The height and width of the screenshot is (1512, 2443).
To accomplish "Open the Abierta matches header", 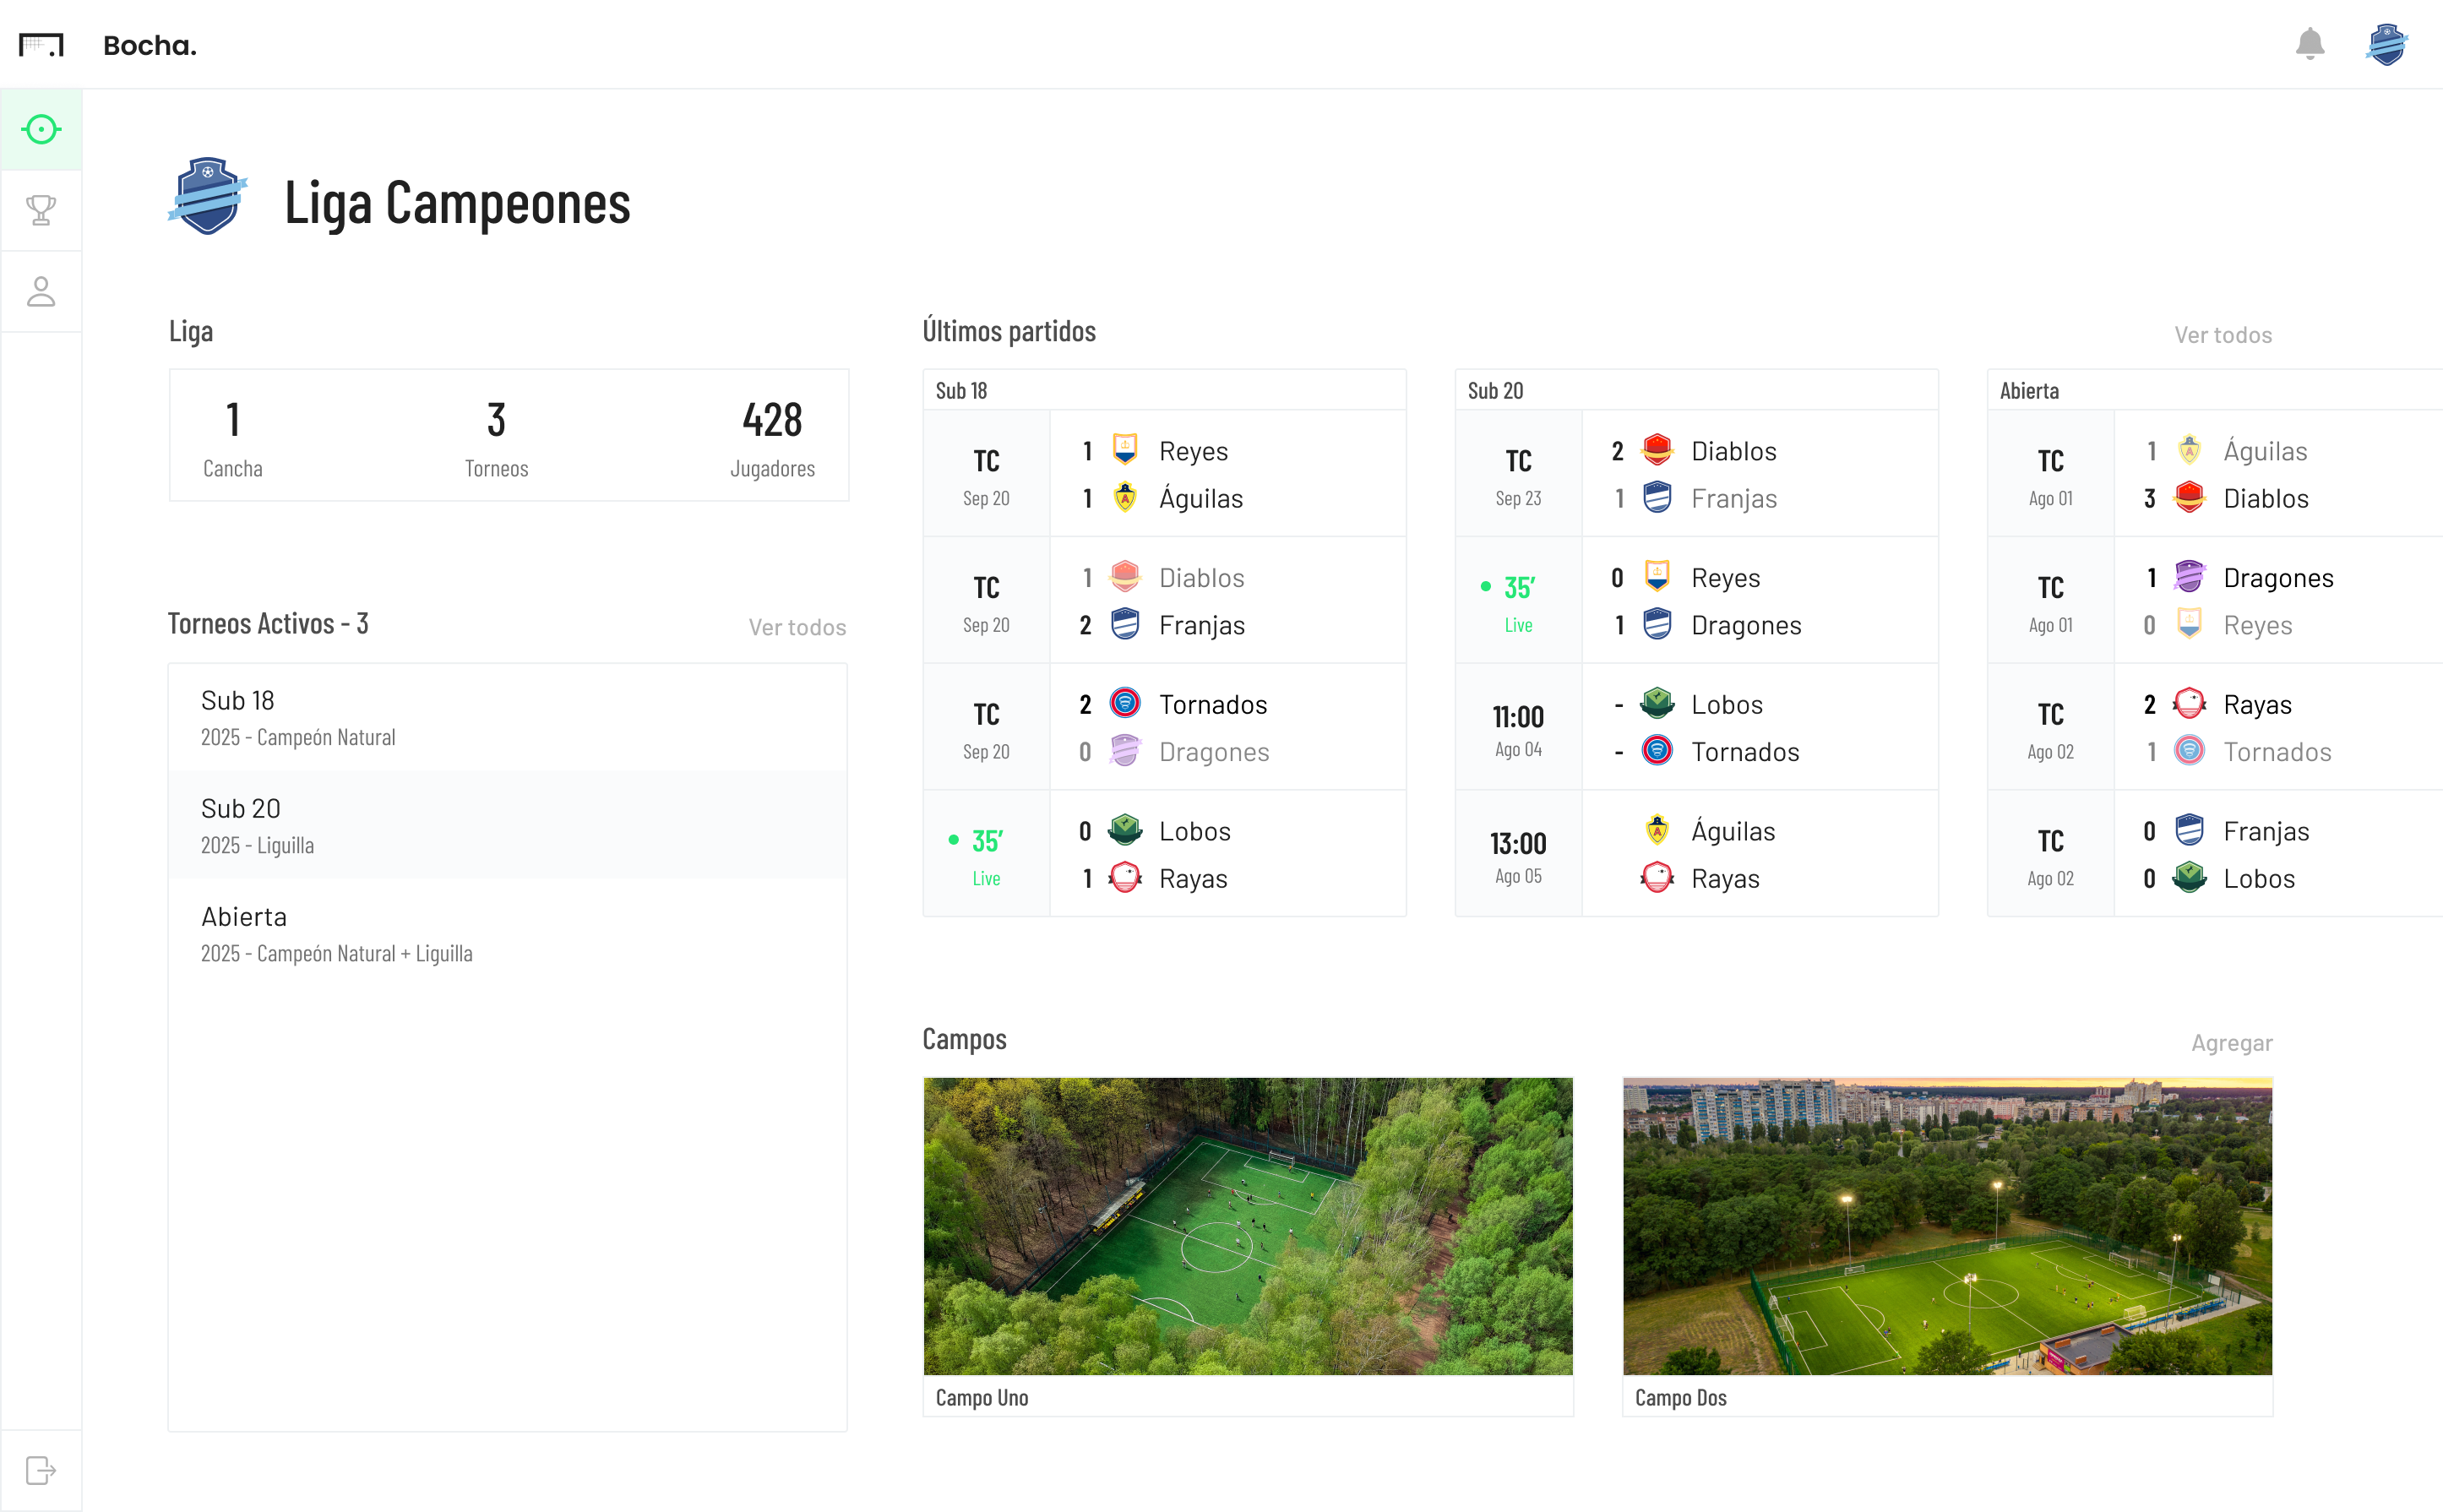I will click(2029, 390).
